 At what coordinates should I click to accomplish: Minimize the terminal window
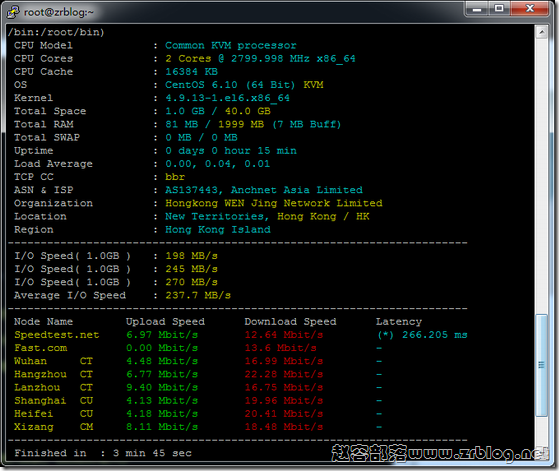(477, 9)
